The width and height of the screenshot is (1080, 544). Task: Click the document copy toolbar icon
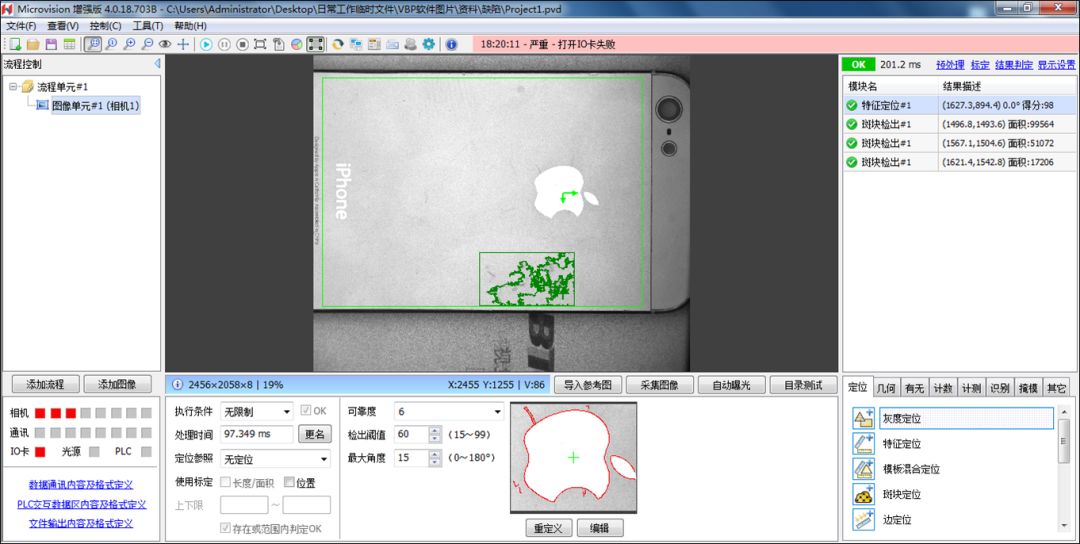tap(279, 44)
